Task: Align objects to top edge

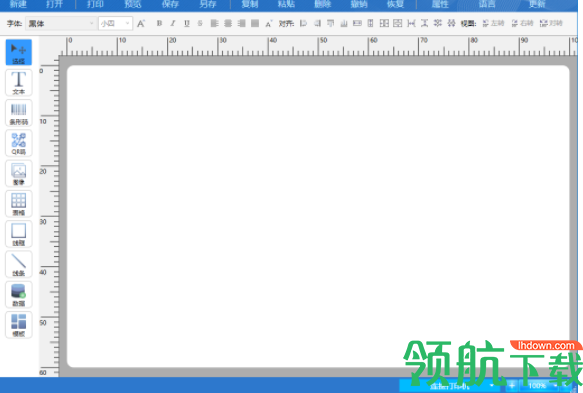Action: point(330,23)
